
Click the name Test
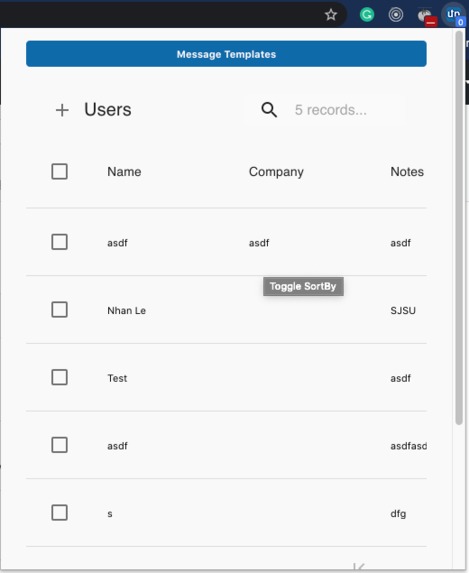[x=117, y=378]
